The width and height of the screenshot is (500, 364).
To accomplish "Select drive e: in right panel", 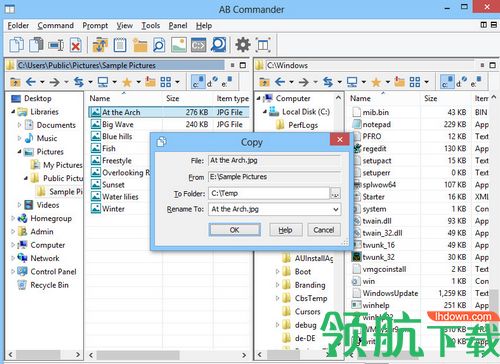I will click(476, 82).
